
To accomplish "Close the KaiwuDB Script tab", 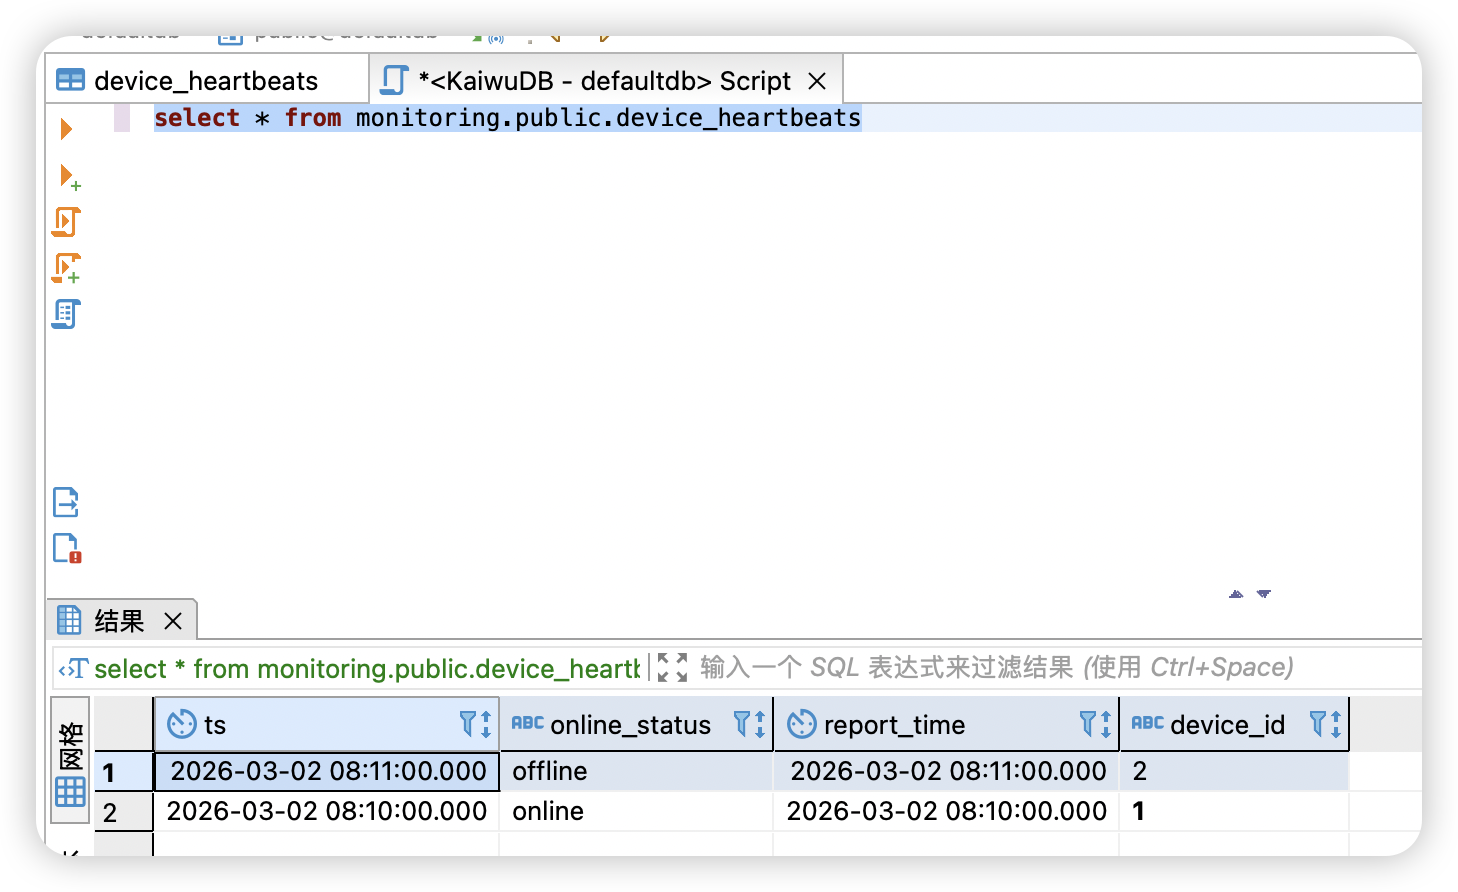I will tap(817, 80).
